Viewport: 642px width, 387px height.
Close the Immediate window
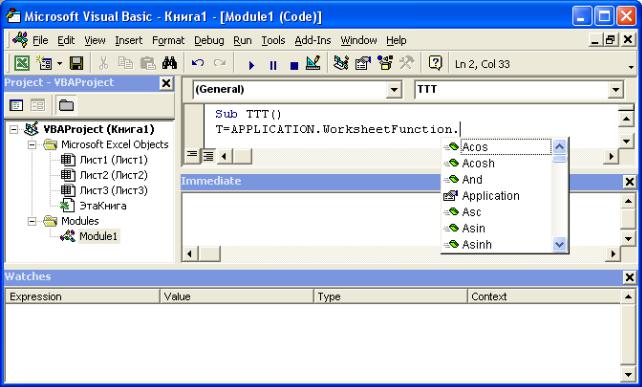[630, 181]
